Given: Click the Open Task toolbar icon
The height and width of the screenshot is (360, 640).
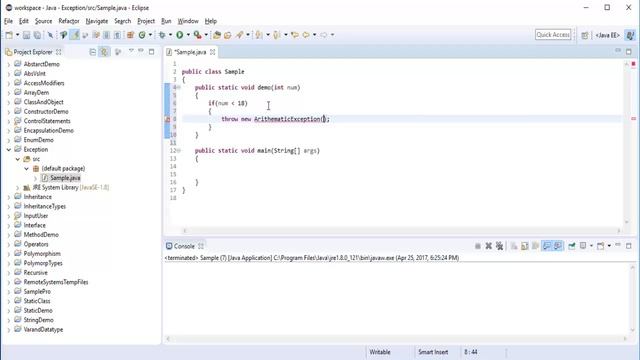Looking at the screenshot, I should [x=228, y=35].
